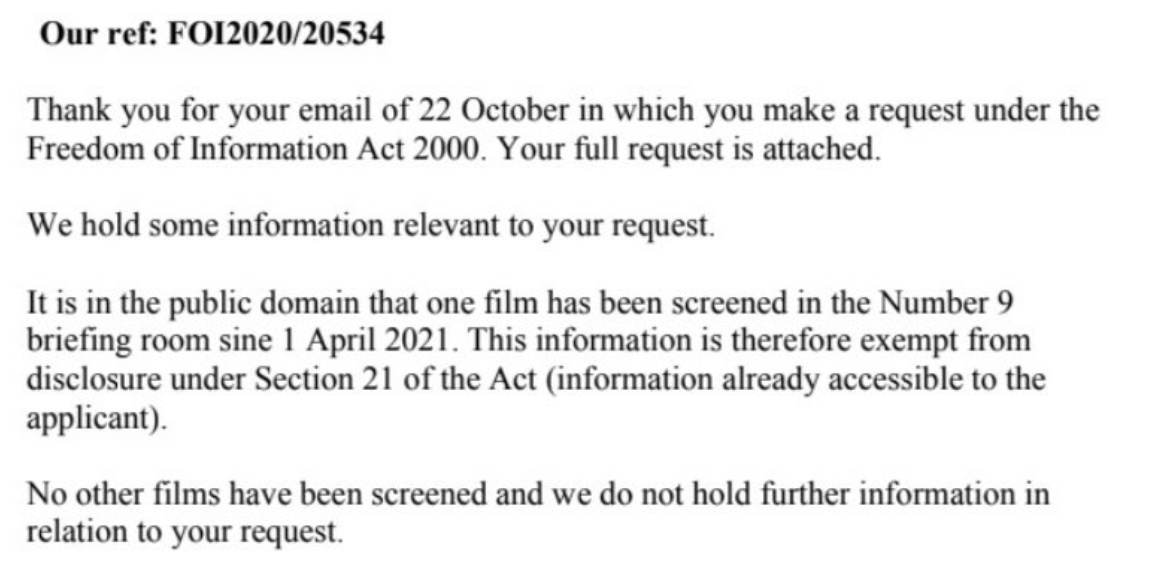Click the "Our ref:" heading label
This screenshot has height=584, width=1170.
(x=98, y=34)
